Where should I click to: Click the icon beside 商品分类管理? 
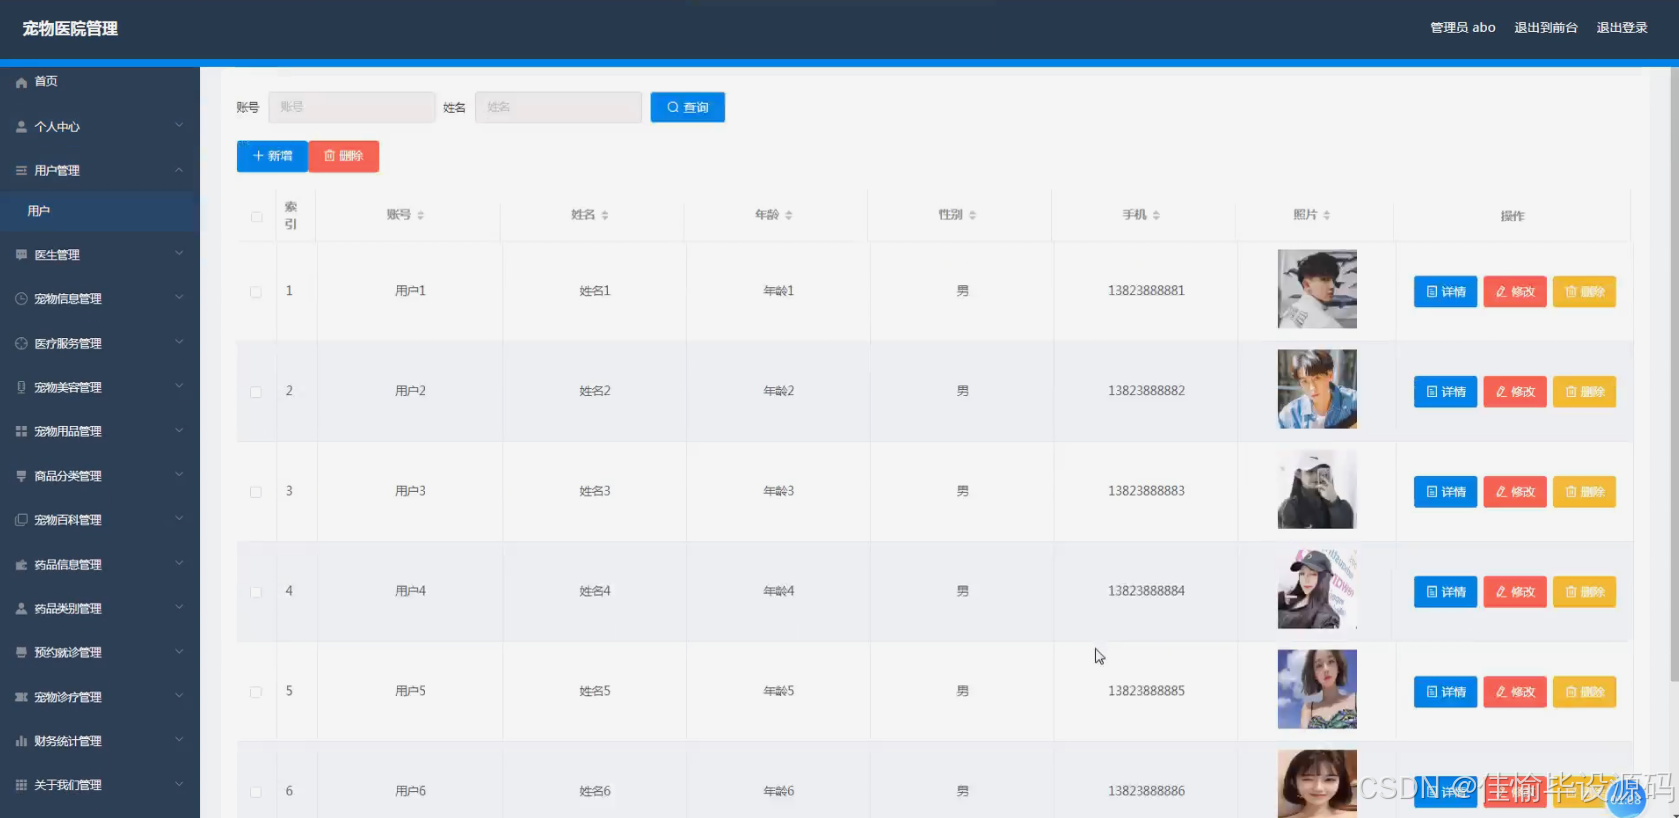coord(21,477)
